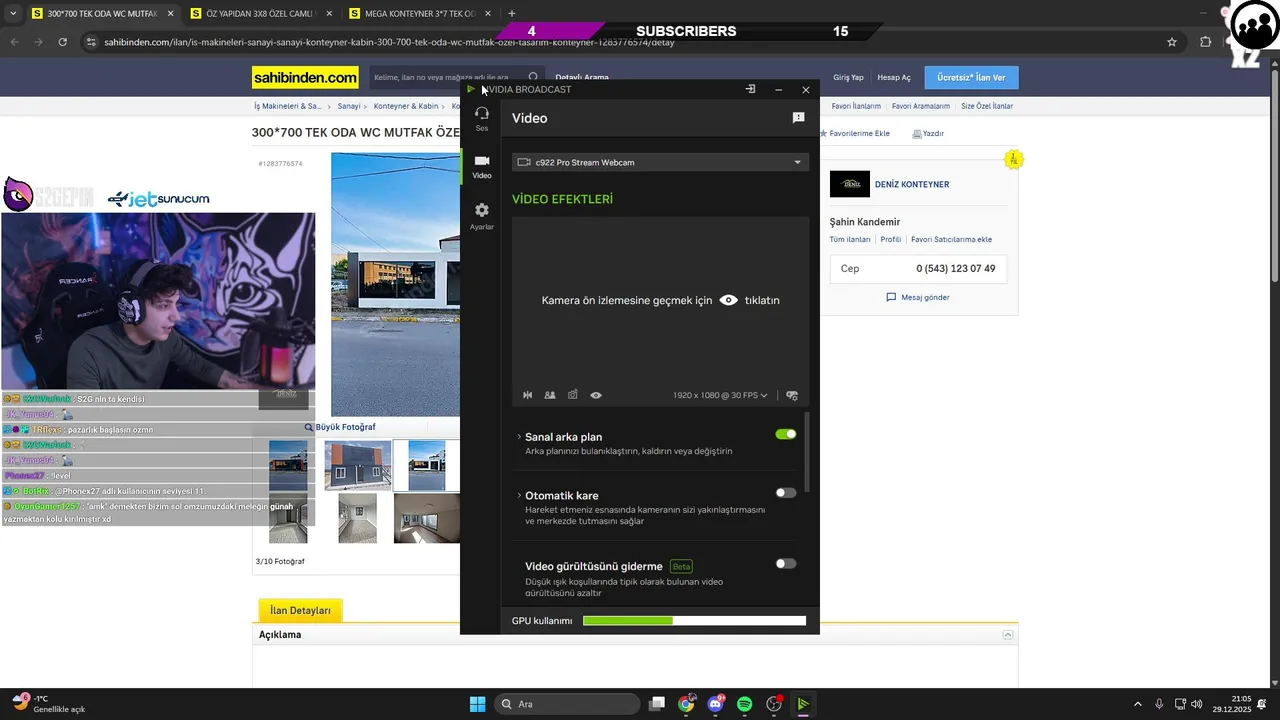Expand the Sanal arka plan chevron
This screenshot has width=1280, height=720.
[519, 437]
